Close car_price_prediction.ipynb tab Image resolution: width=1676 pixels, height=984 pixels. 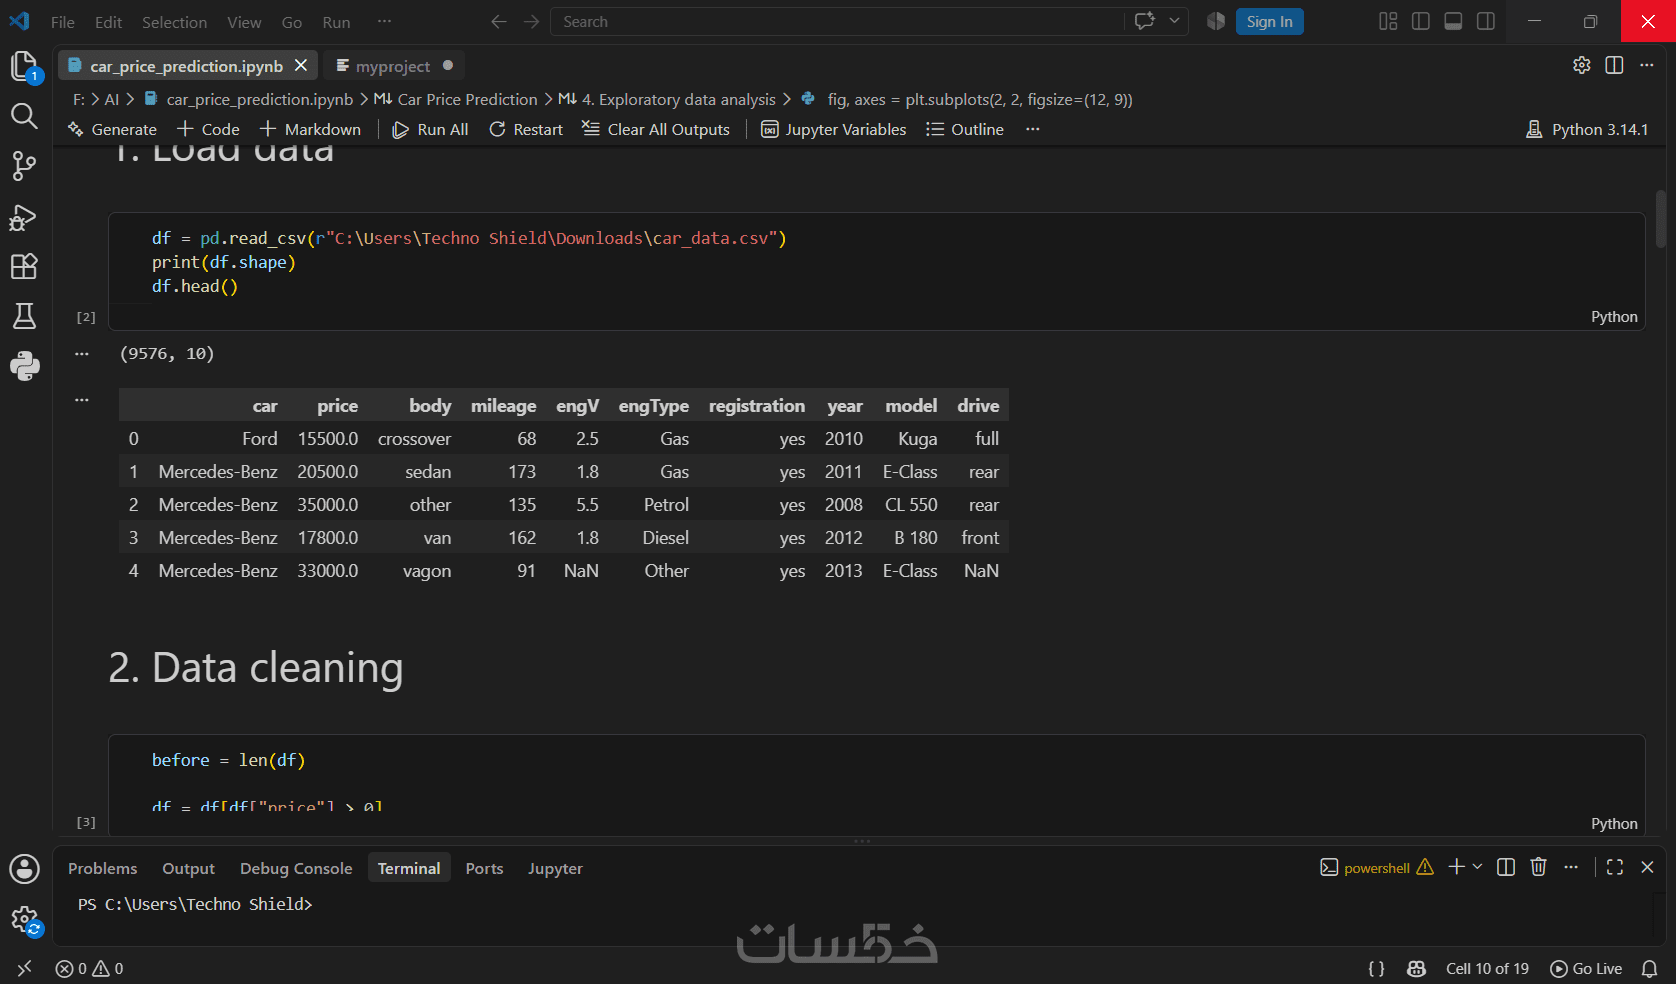(x=301, y=65)
